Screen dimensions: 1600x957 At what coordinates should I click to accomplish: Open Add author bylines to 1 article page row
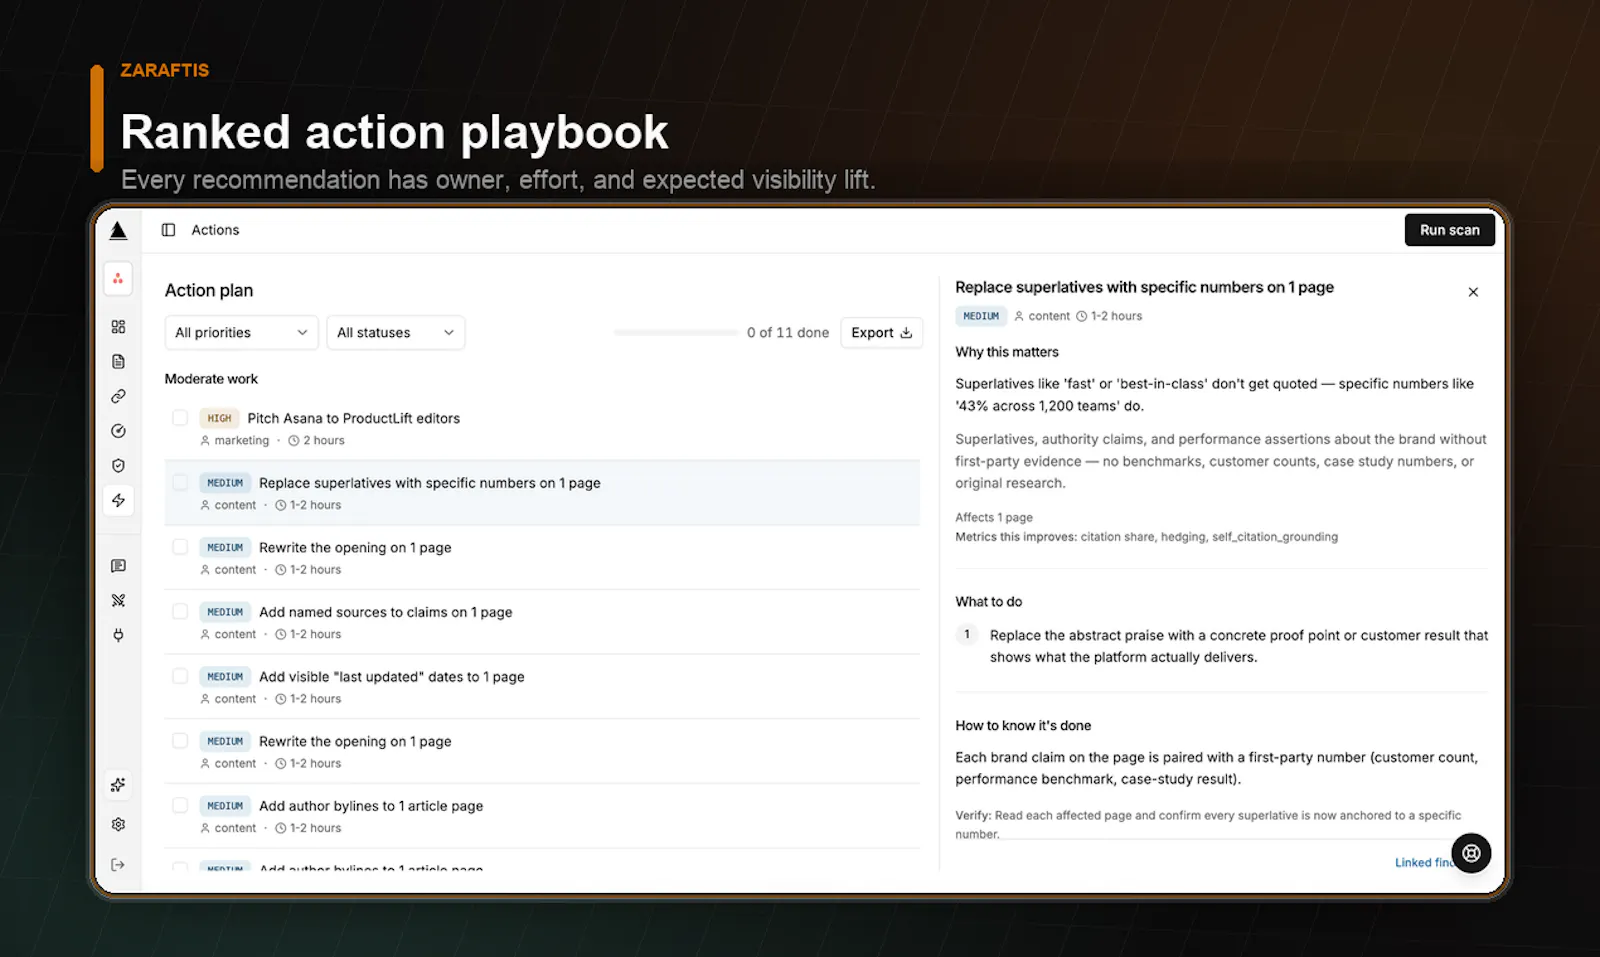[x=542, y=816]
